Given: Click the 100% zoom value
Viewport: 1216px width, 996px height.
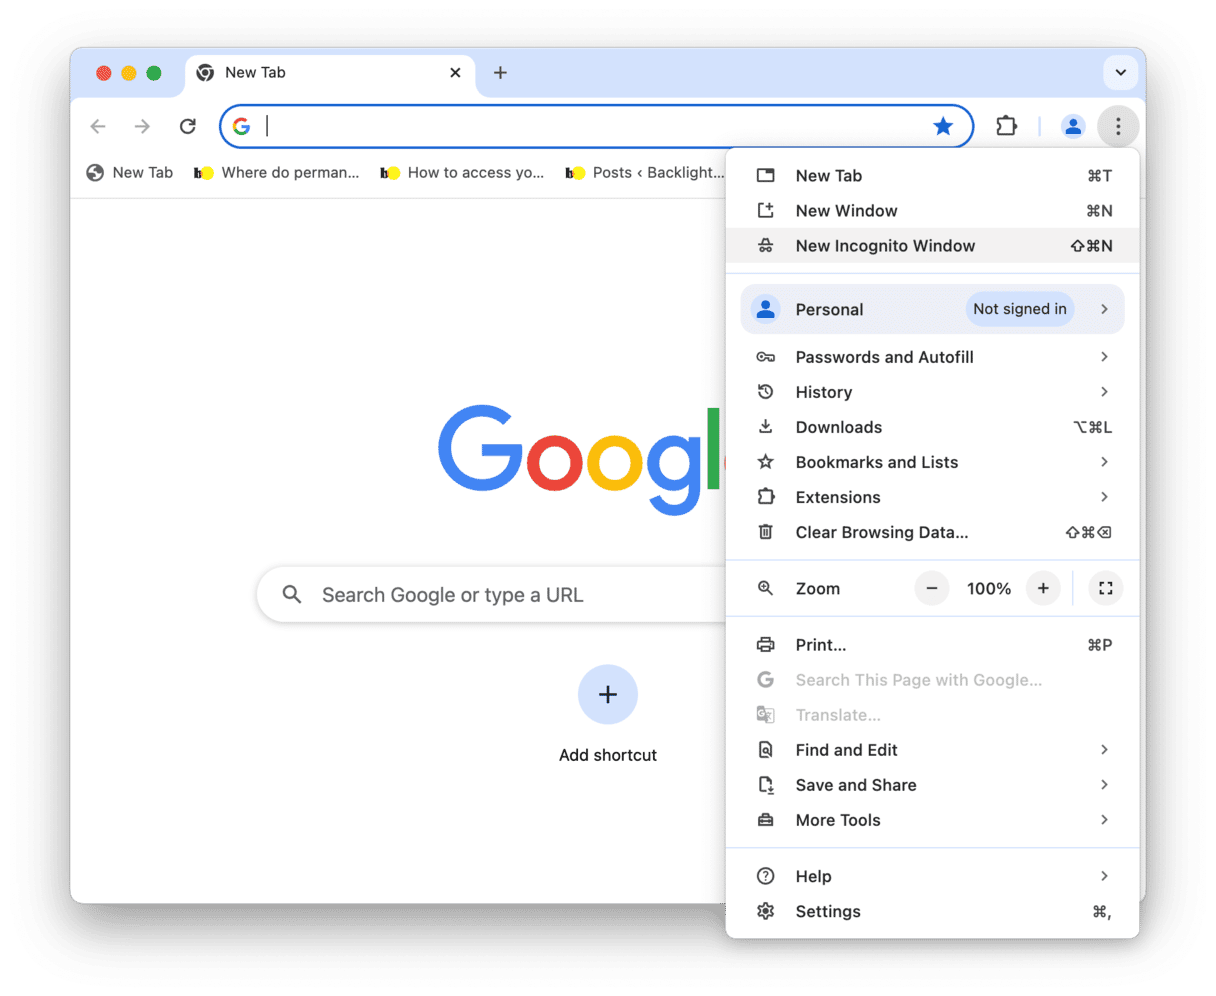Looking at the screenshot, I should (x=988, y=589).
